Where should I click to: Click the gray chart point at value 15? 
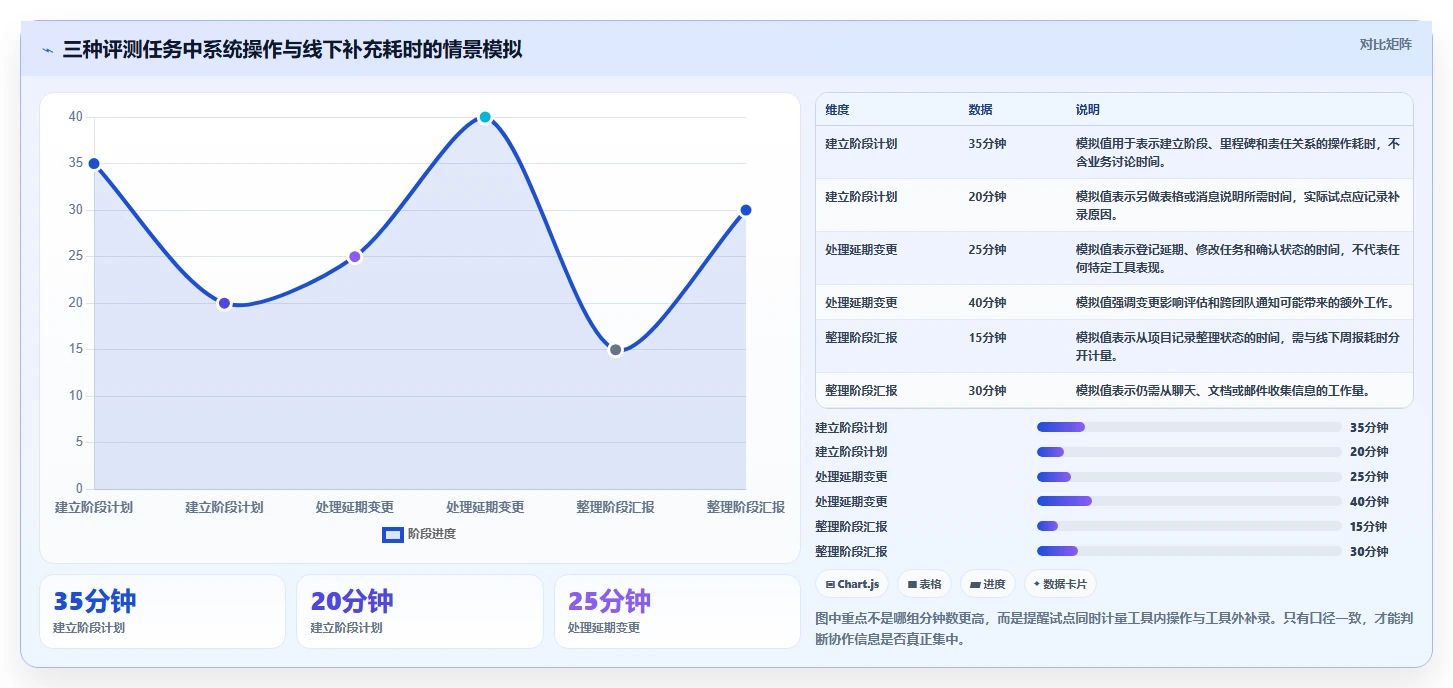615,350
